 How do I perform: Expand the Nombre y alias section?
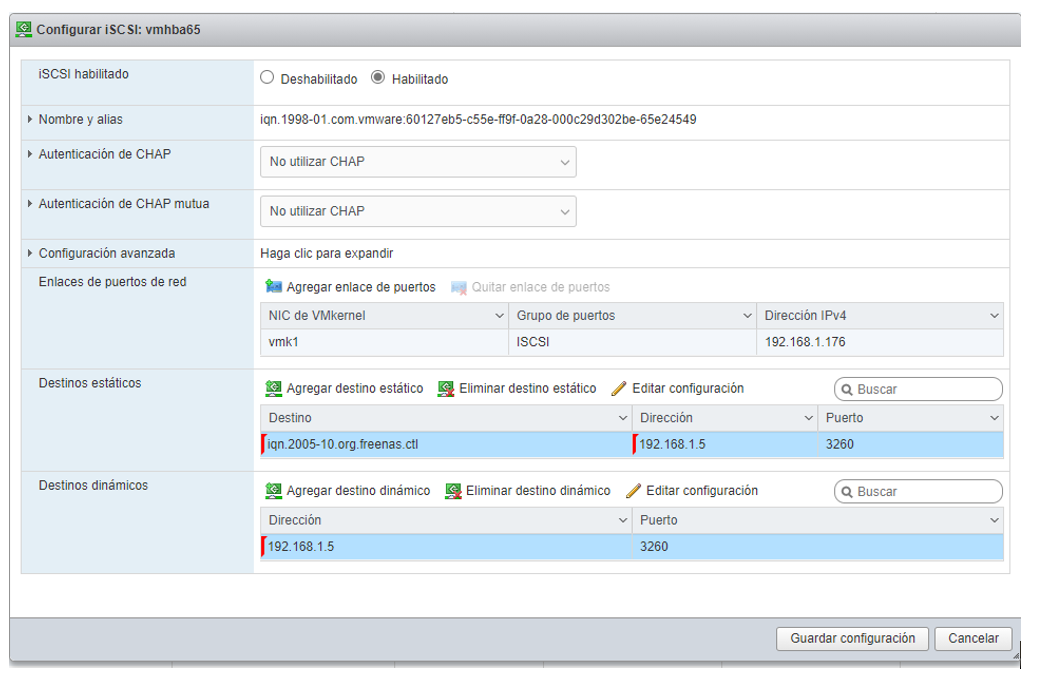[x=30, y=119]
